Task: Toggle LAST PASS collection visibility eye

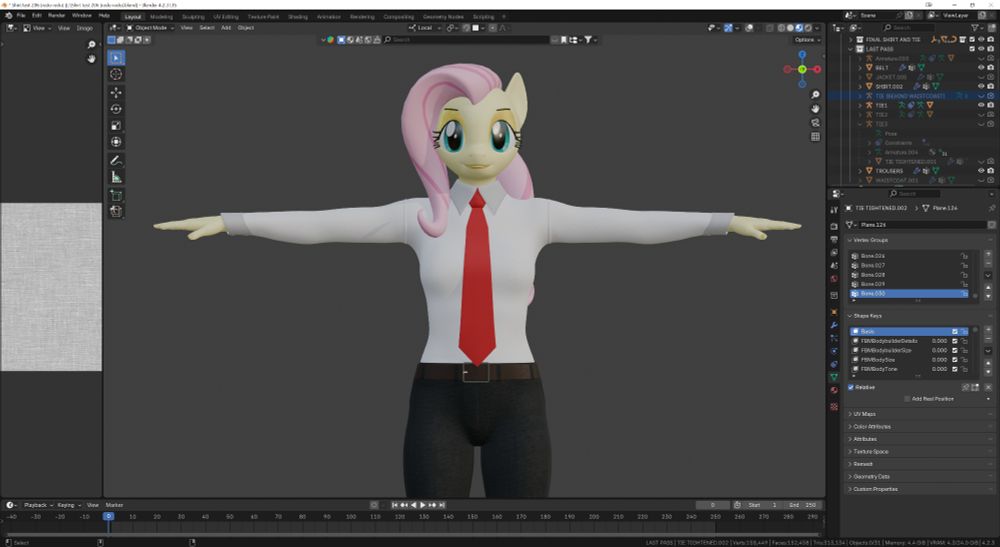Action: click(982, 48)
